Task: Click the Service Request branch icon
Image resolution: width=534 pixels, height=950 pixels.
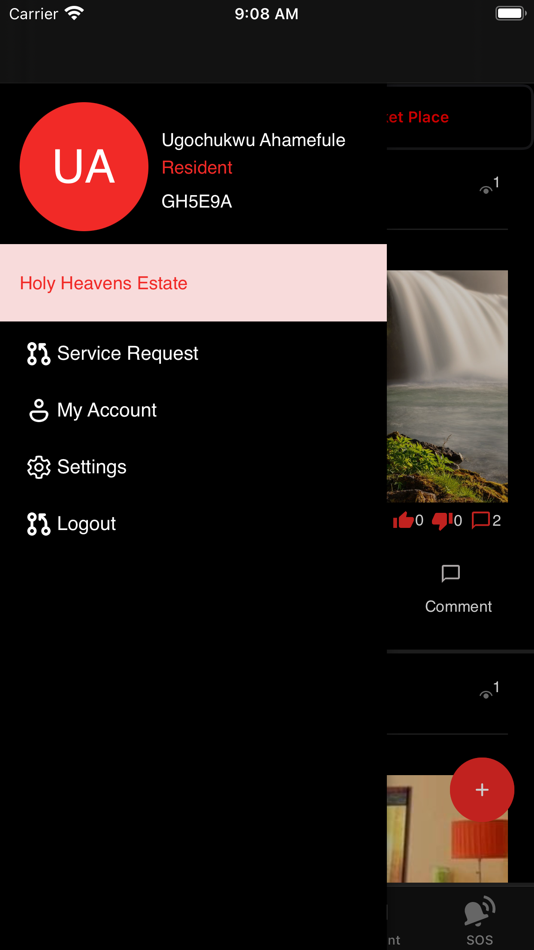Action: (x=39, y=354)
